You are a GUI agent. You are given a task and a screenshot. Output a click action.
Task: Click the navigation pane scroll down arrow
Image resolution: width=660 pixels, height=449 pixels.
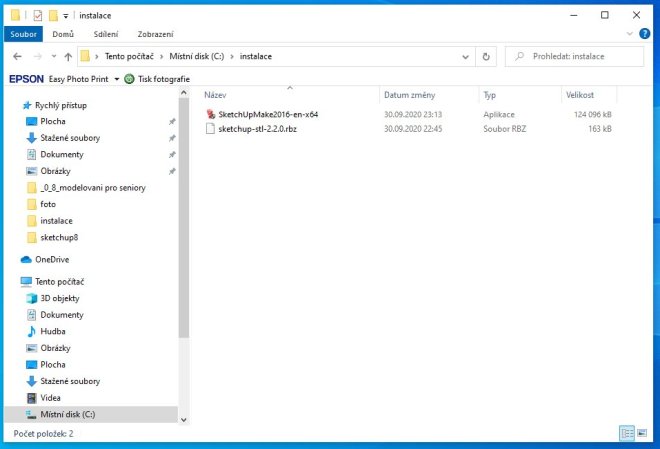pos(184,420)
